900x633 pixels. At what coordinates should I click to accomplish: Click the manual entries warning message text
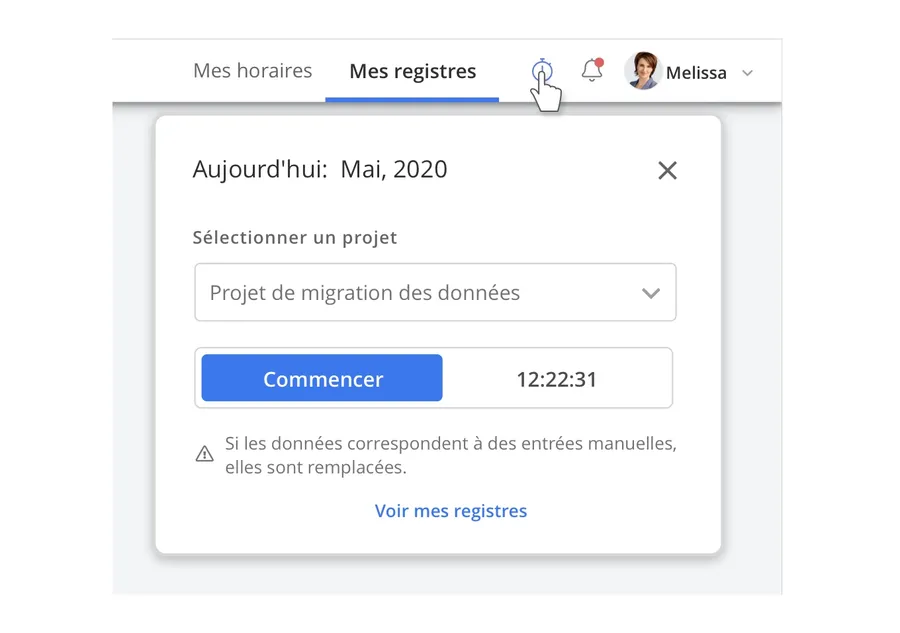(x=450, y=443)
